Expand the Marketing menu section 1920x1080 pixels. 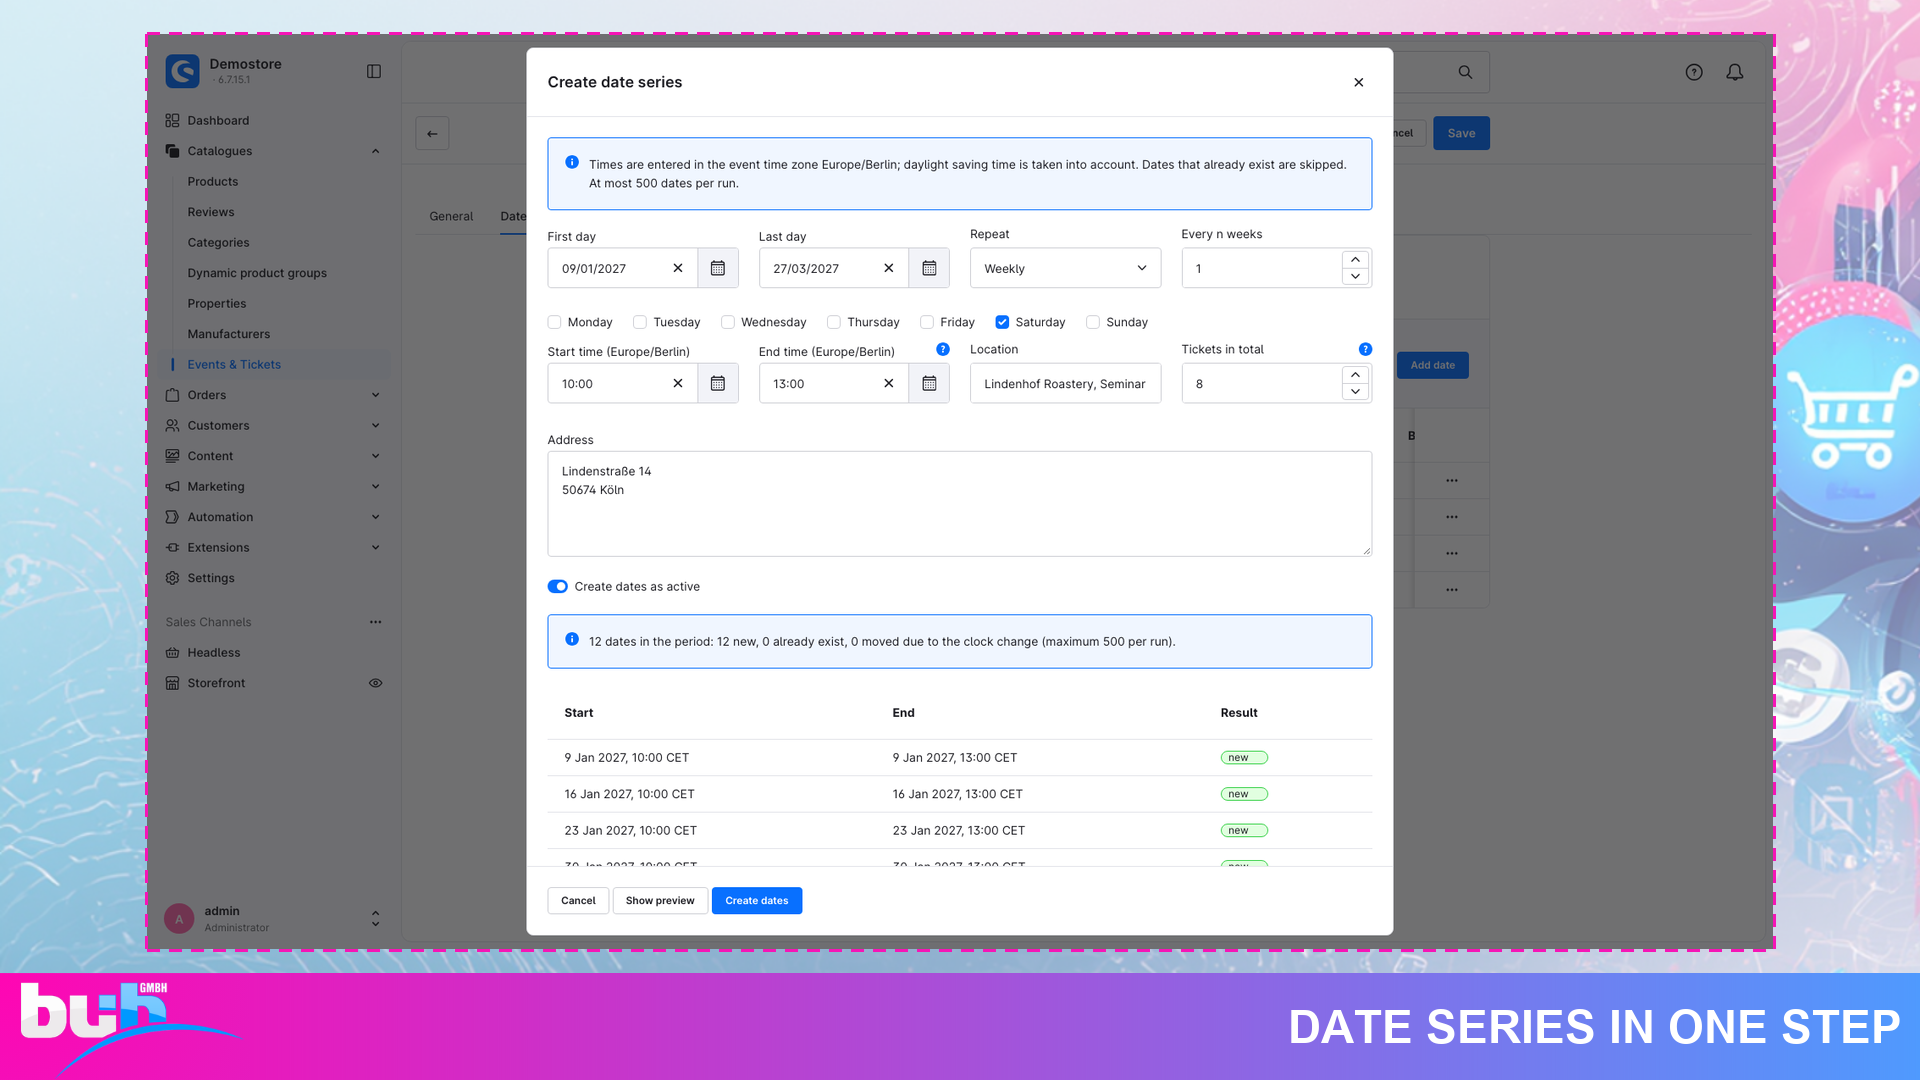click(x=375, y=486)
